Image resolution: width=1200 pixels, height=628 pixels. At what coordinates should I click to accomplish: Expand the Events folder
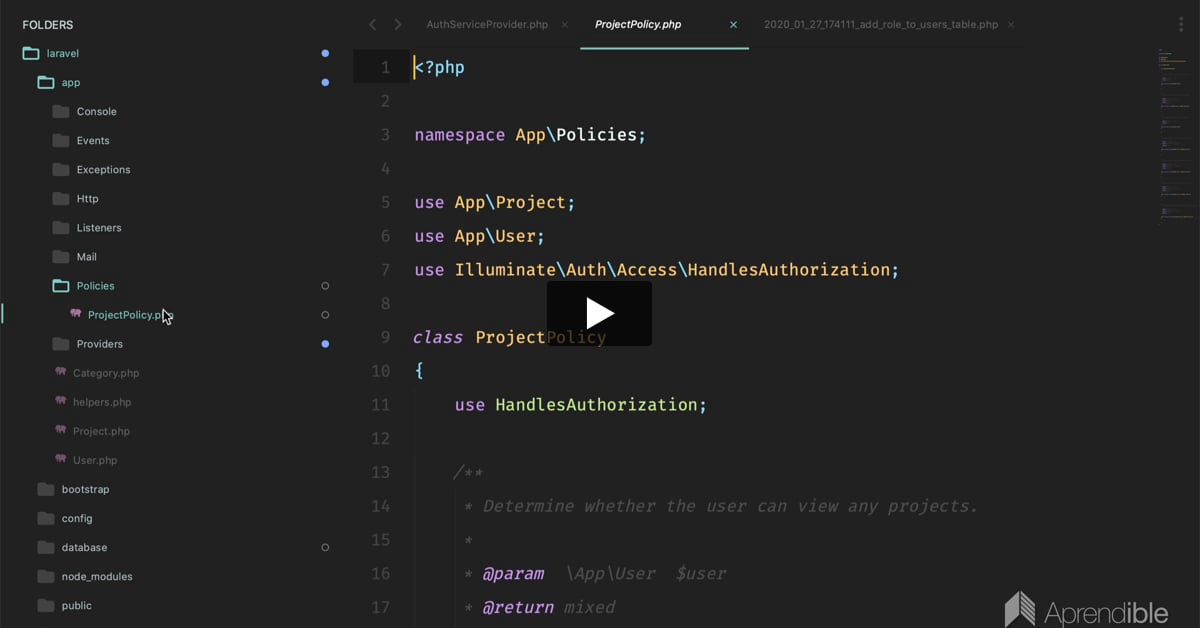(93, 140)
